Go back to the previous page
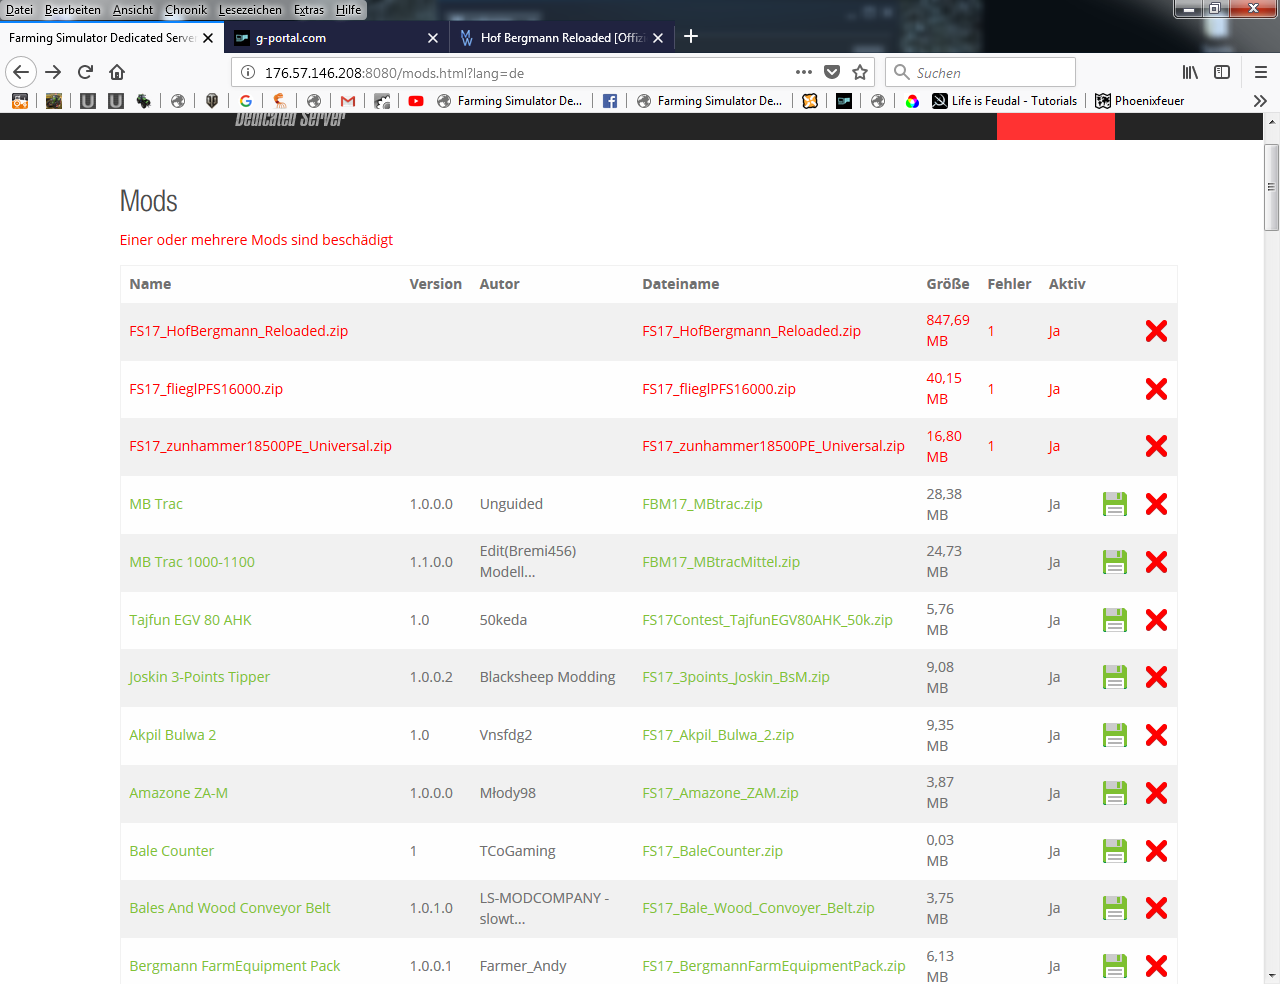This screenshot has height=984, width=1280. [21, 72]
